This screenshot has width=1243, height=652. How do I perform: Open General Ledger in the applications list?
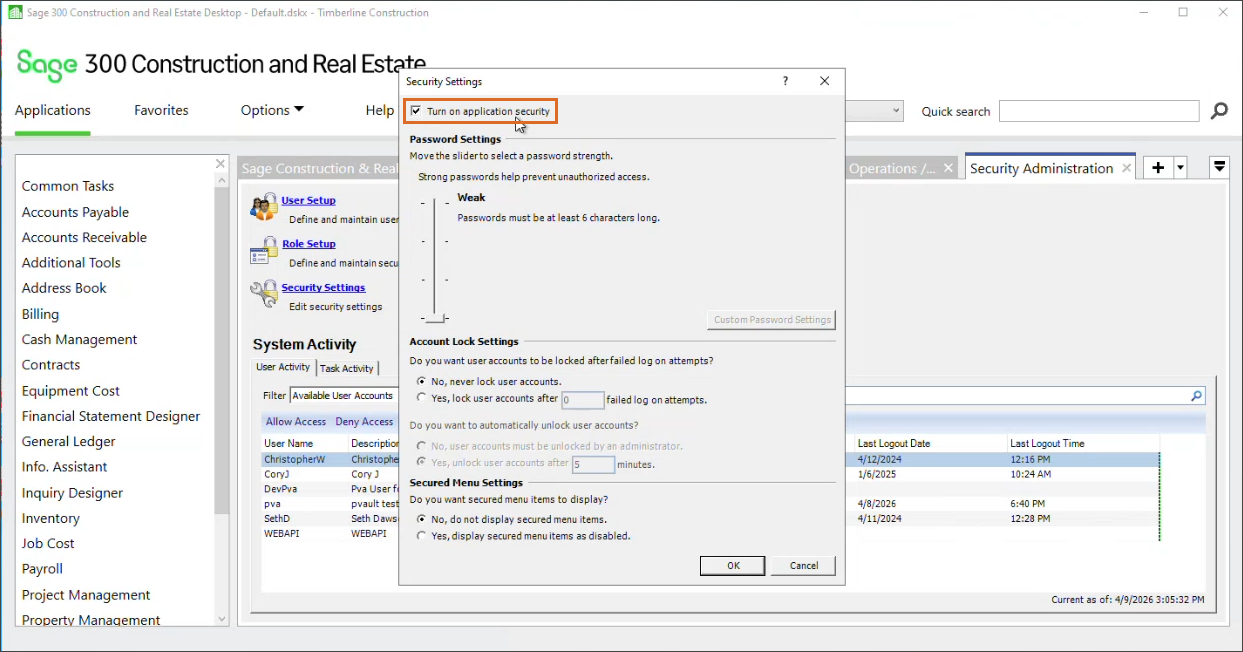coord(69,441)
